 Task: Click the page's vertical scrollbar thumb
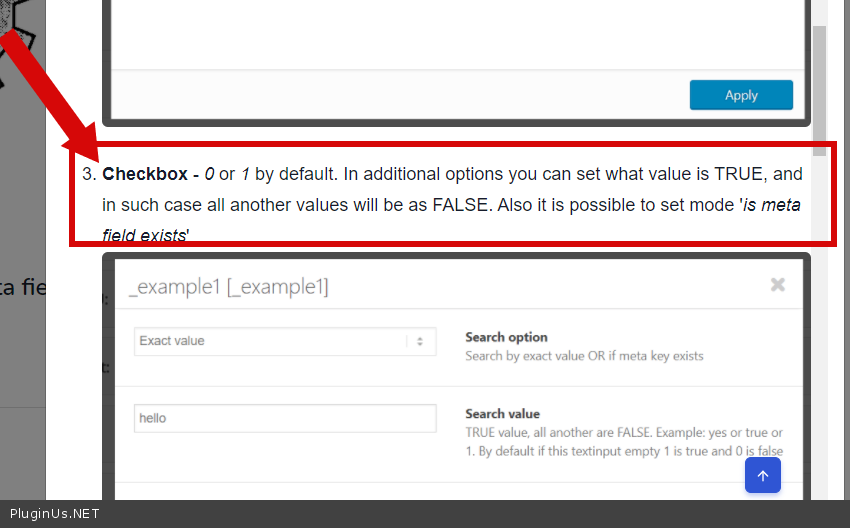(819, 70)
